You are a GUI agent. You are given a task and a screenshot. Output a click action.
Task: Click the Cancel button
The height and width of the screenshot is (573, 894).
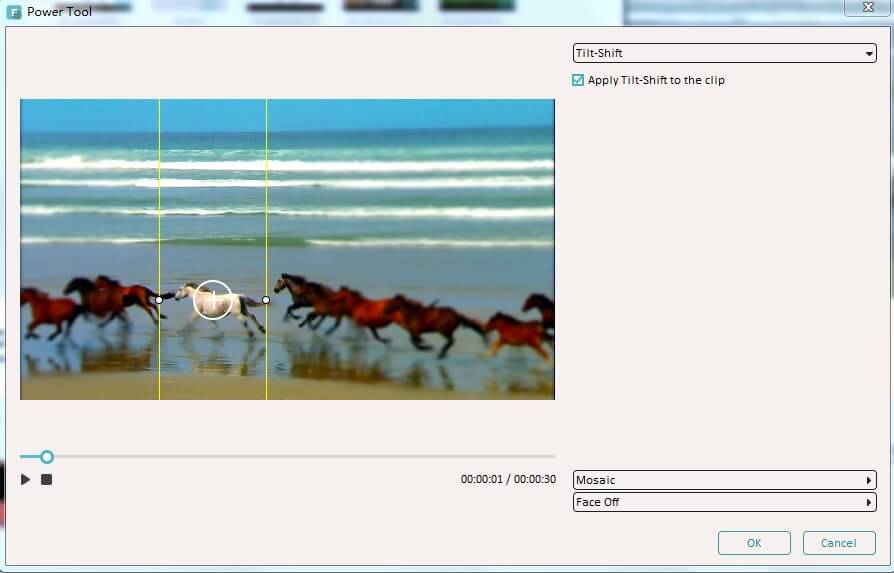tap(839, 543)
